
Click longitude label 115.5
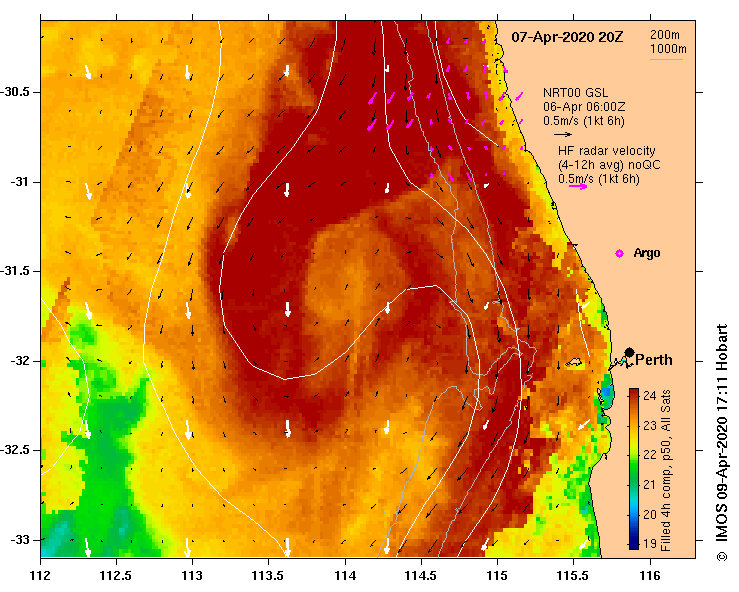click(x=573, y=576)
